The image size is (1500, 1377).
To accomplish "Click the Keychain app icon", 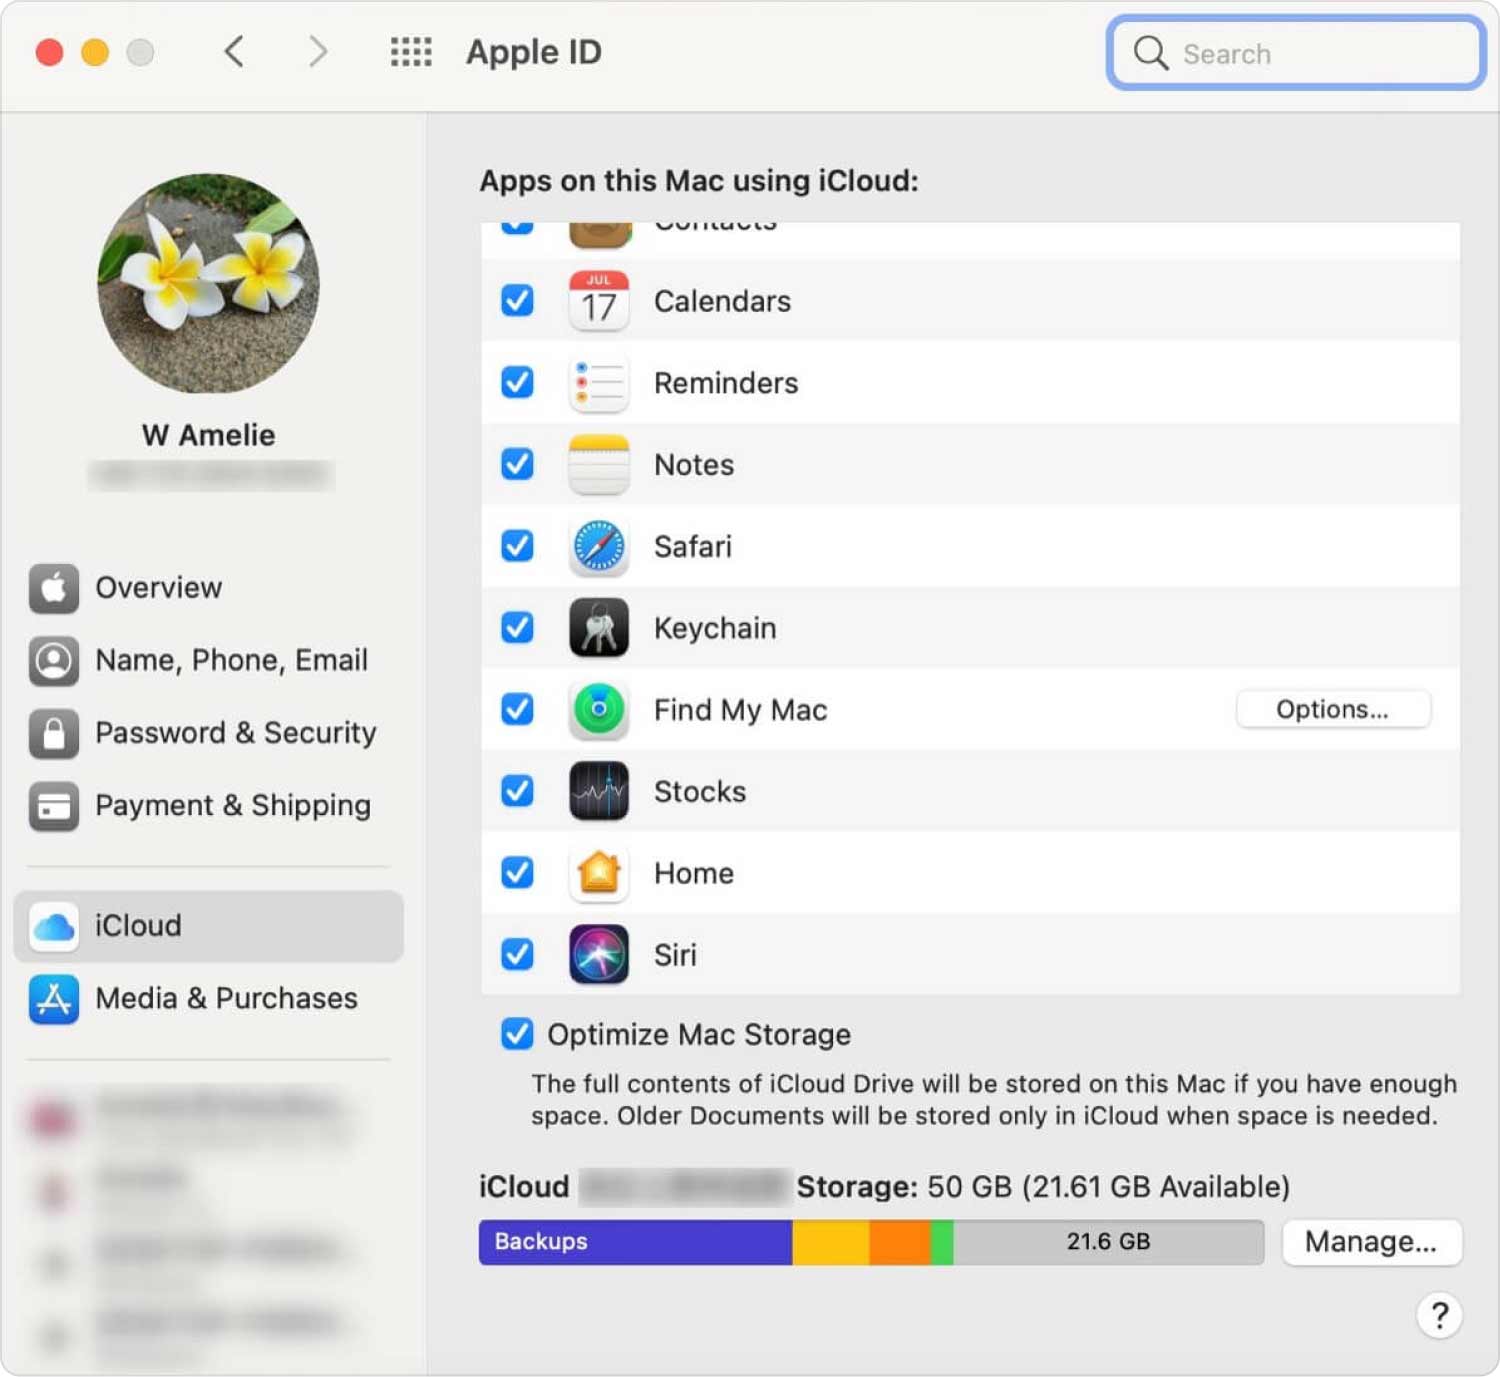I will pos(598,628).
